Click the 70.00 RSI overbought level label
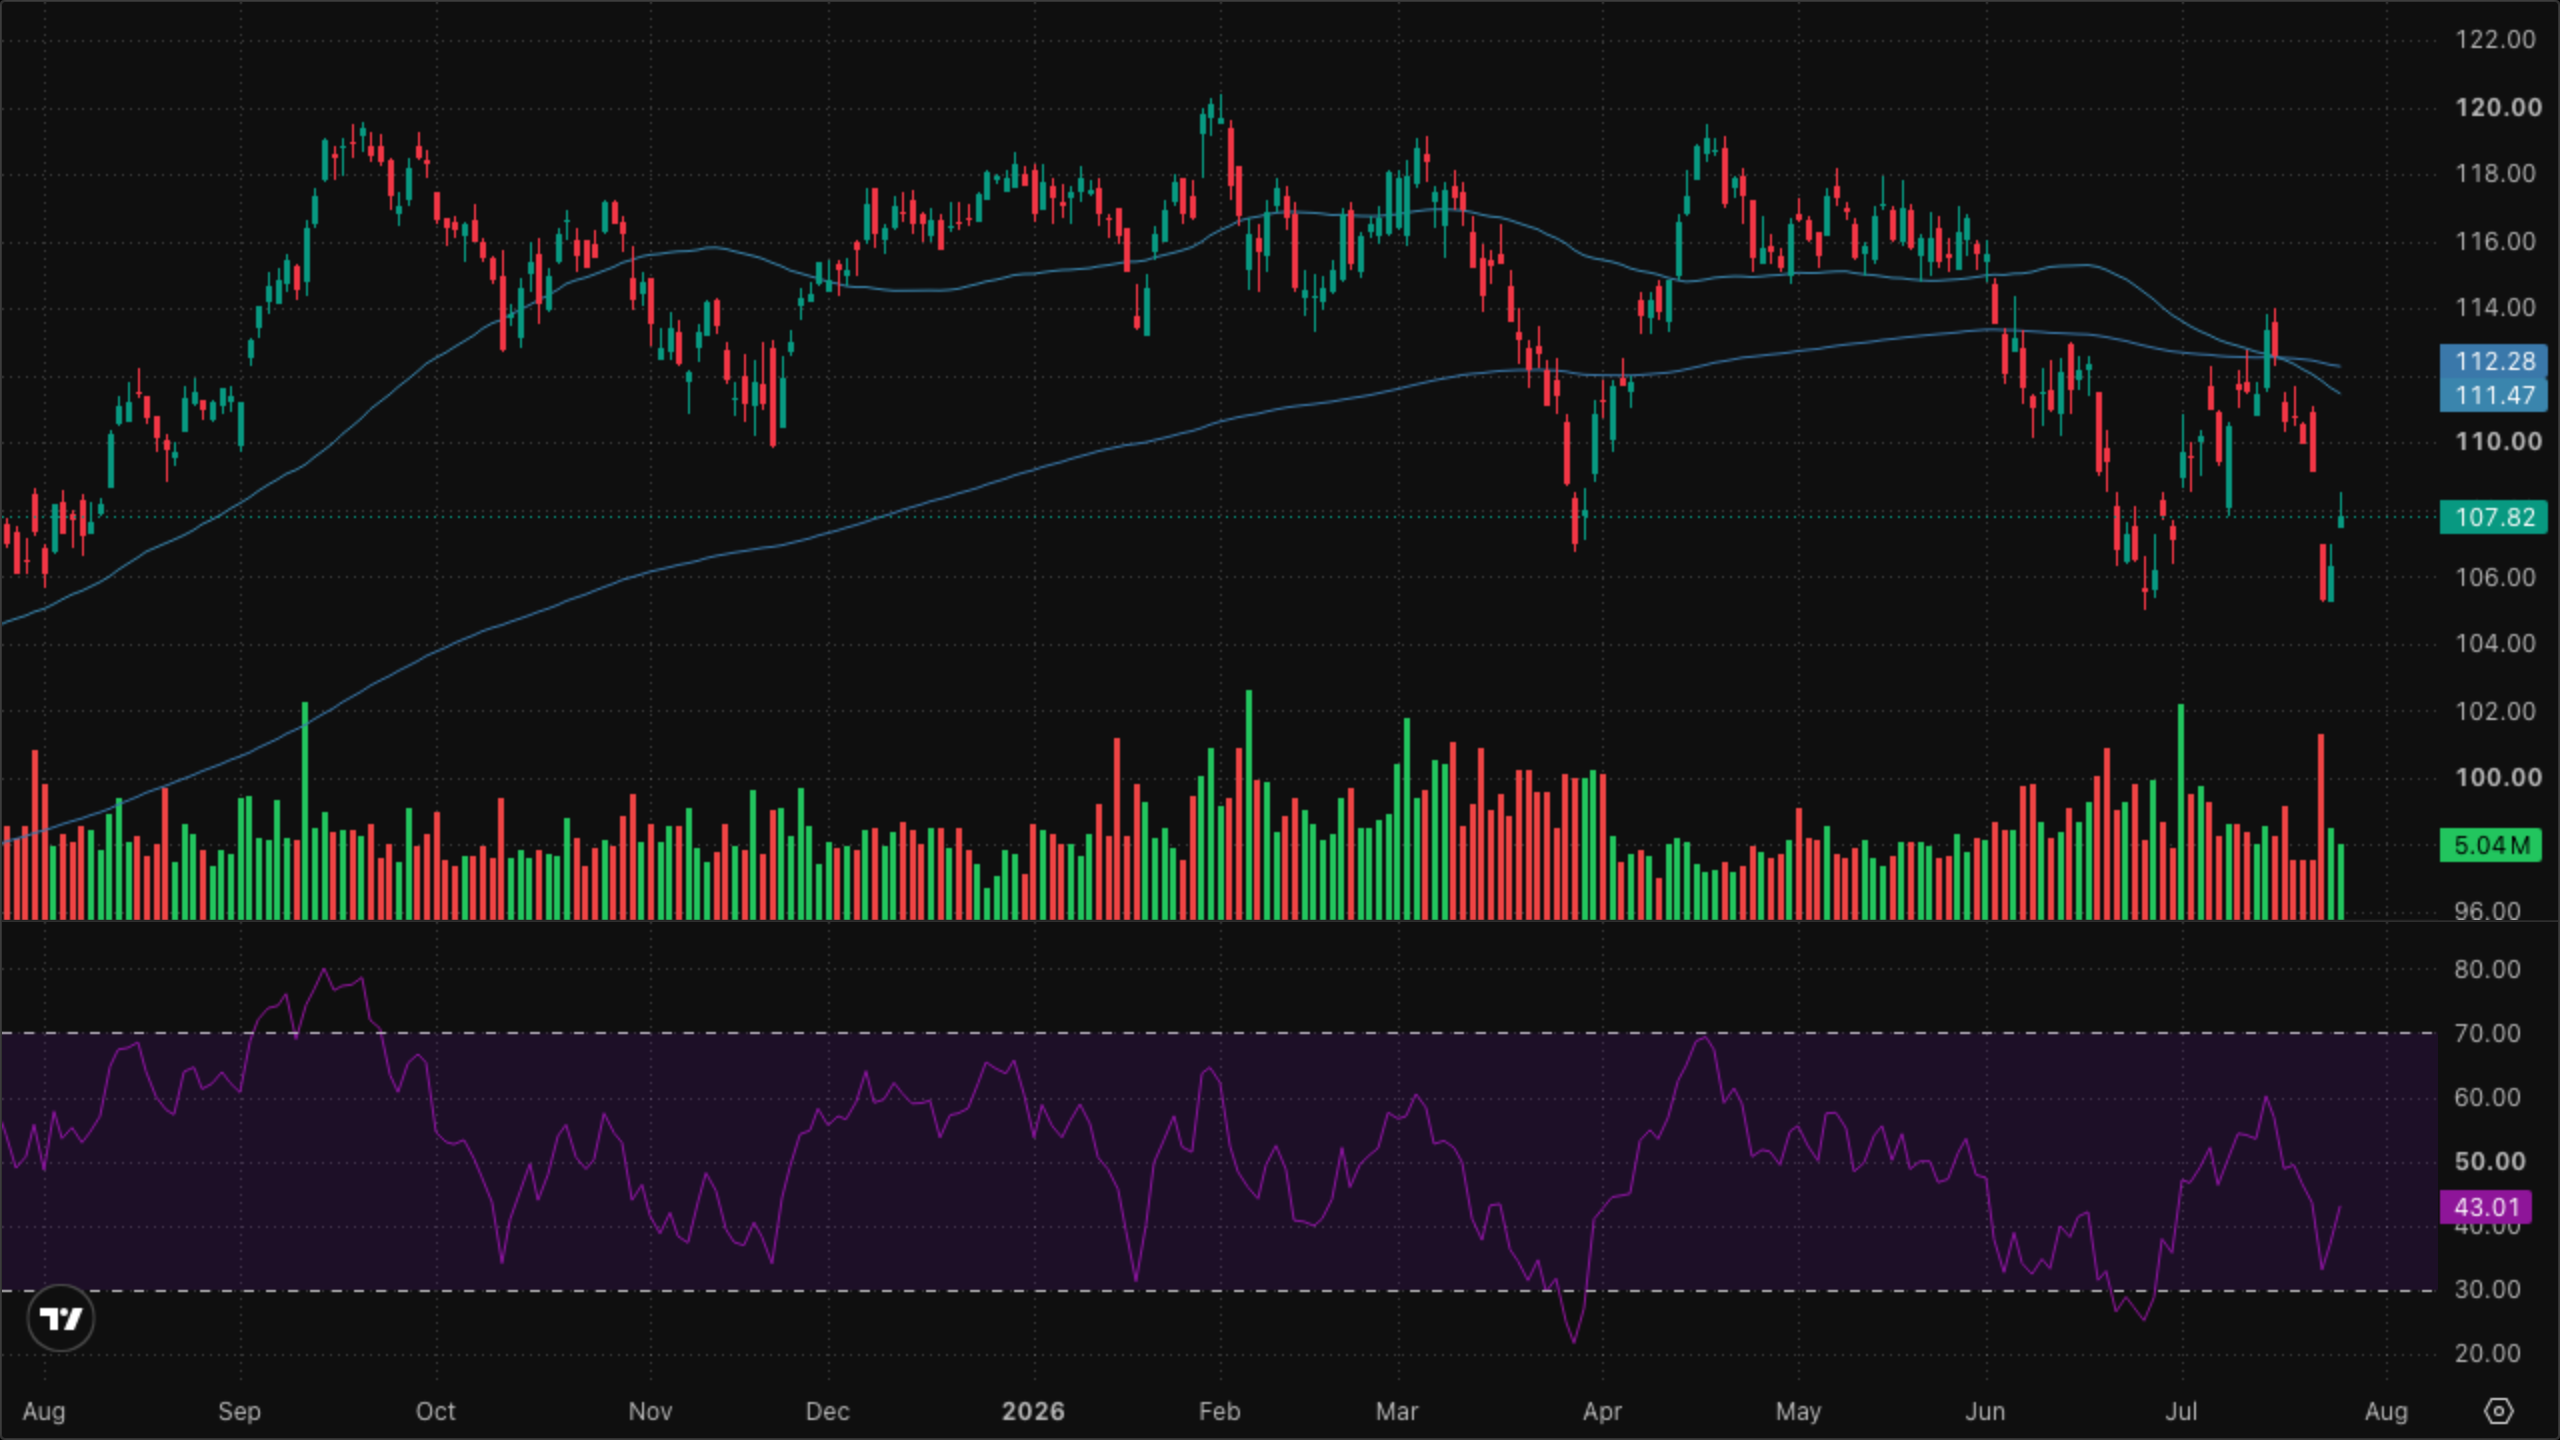Viewport: 2560px width, 1440px height. 2488,1033
